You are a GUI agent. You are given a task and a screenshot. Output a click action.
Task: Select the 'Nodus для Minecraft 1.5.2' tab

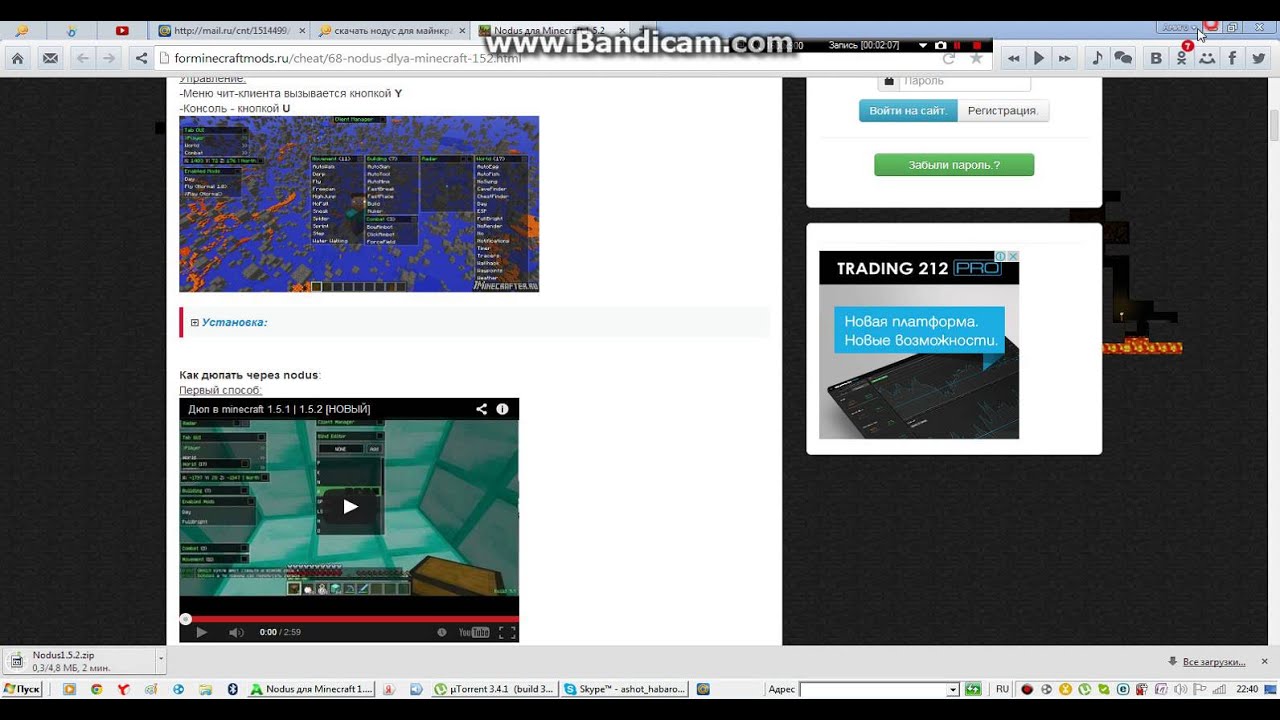[x=548, y=31]
